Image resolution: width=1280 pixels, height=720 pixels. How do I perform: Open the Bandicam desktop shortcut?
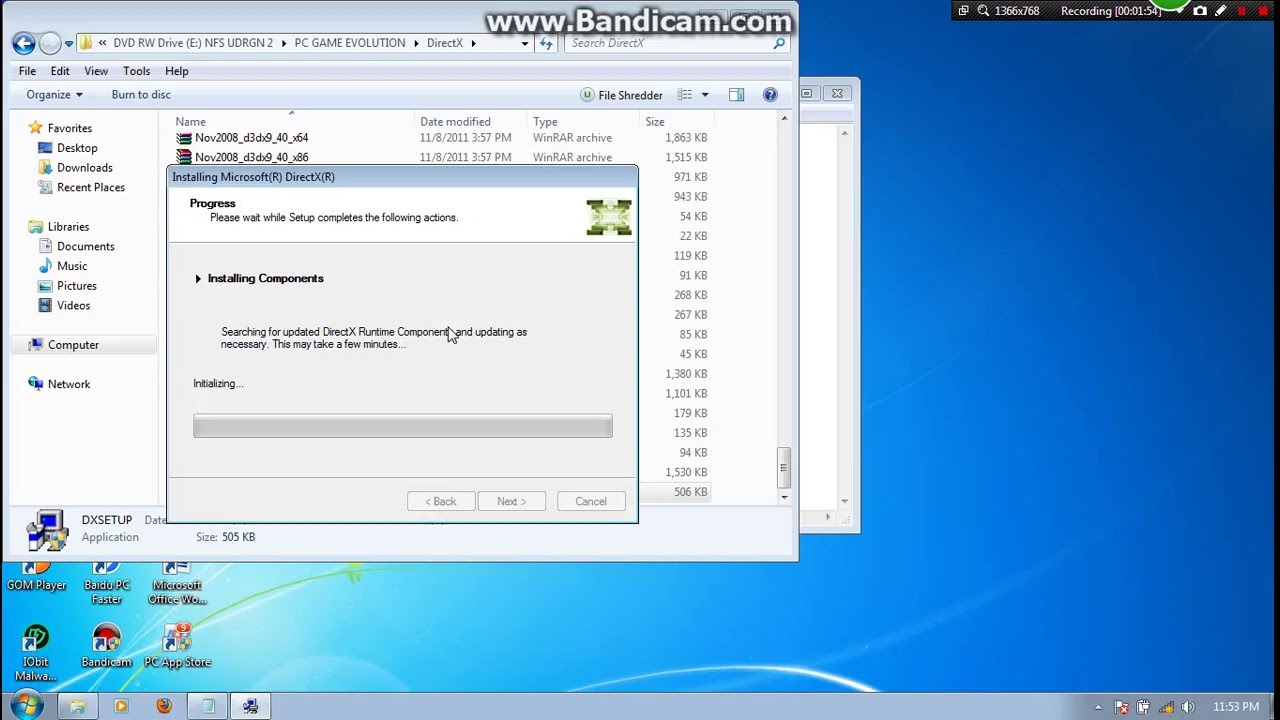(106, 646)
